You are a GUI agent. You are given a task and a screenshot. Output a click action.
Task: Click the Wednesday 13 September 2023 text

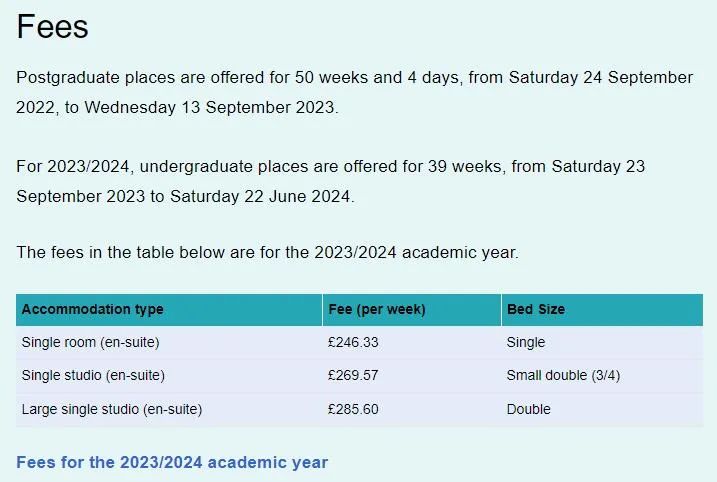click(211, 107)
